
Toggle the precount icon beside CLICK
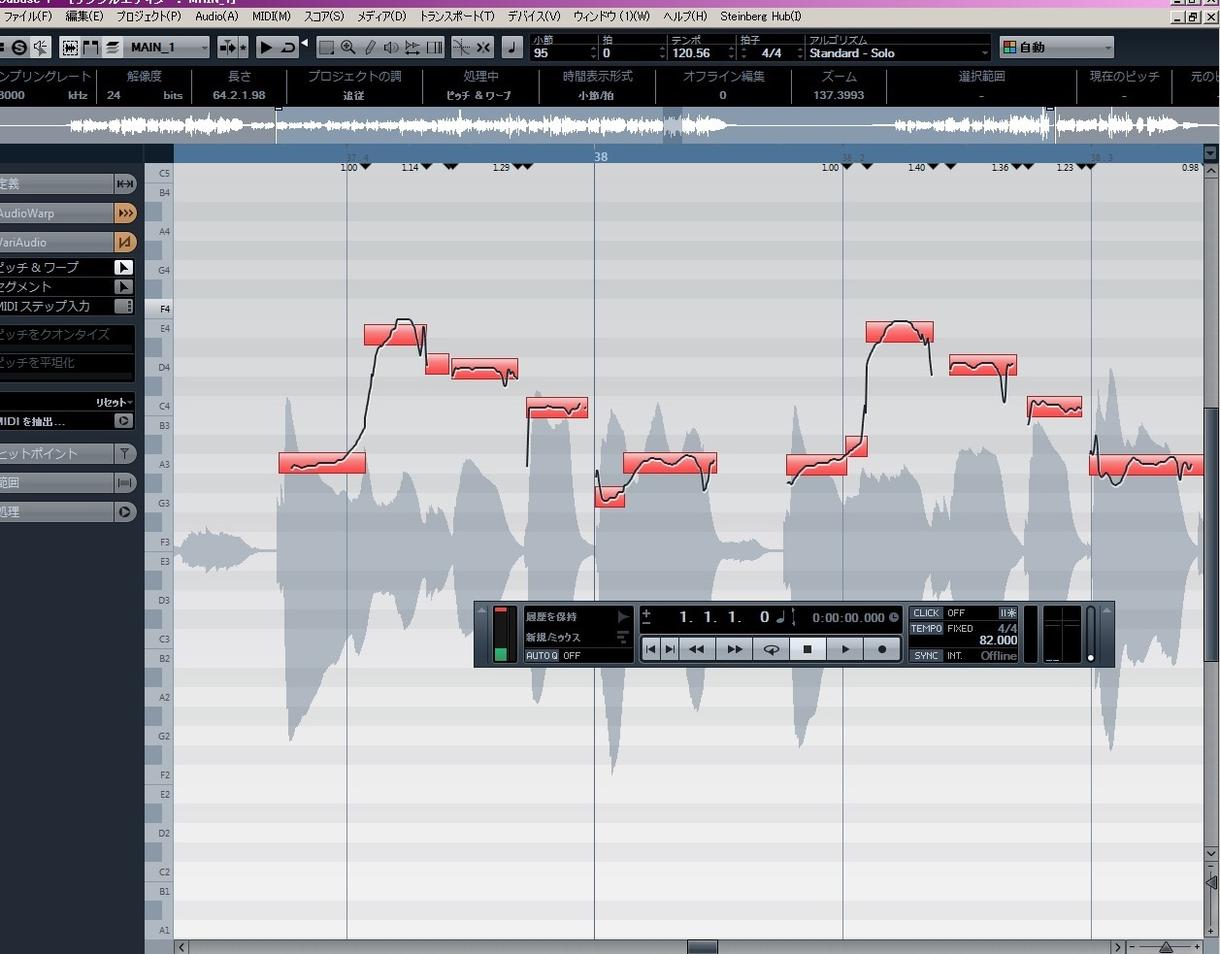pos(1008,613)
